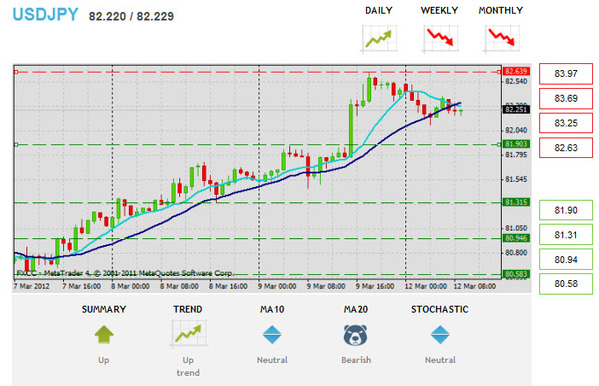Screen dimensions: 599x386
Task: Select the 83.97 resistance level box
Action: click(566, 74)
